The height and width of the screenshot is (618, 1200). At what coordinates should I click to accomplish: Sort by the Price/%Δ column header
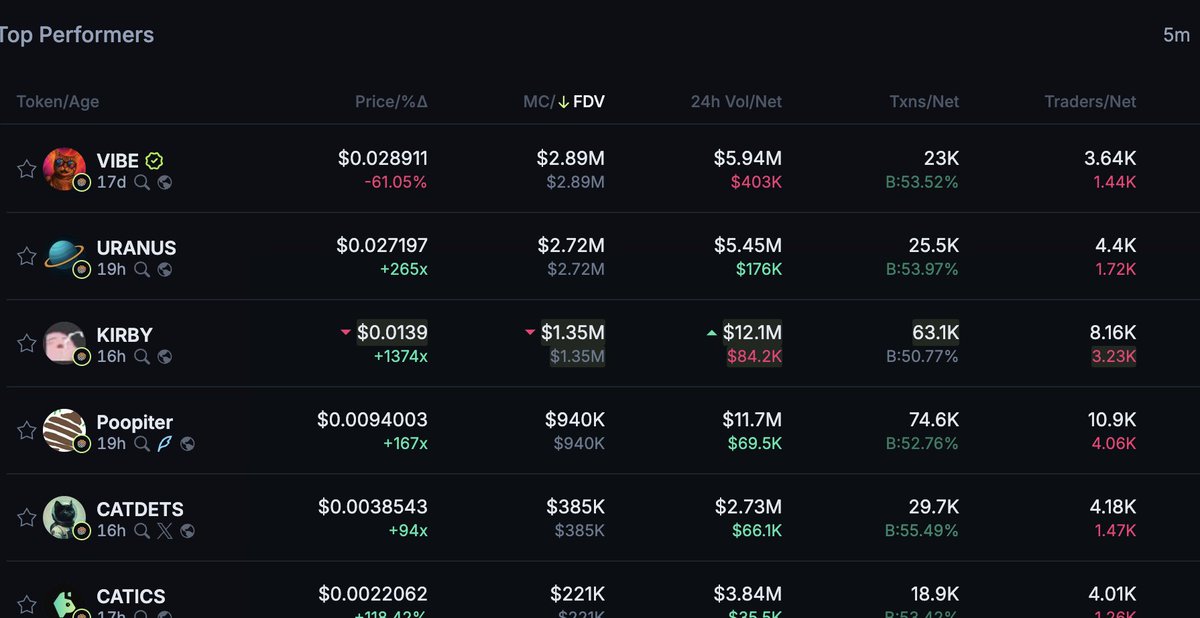click(x=391, y=101)
